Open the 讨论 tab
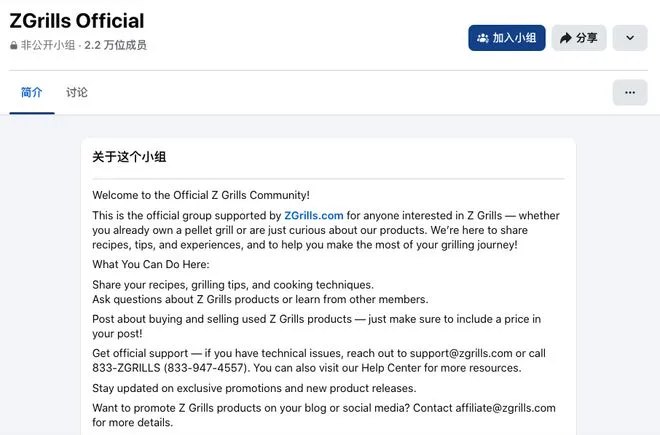The width and height of the screenshot is (660, 435). (x=77, y=92)
